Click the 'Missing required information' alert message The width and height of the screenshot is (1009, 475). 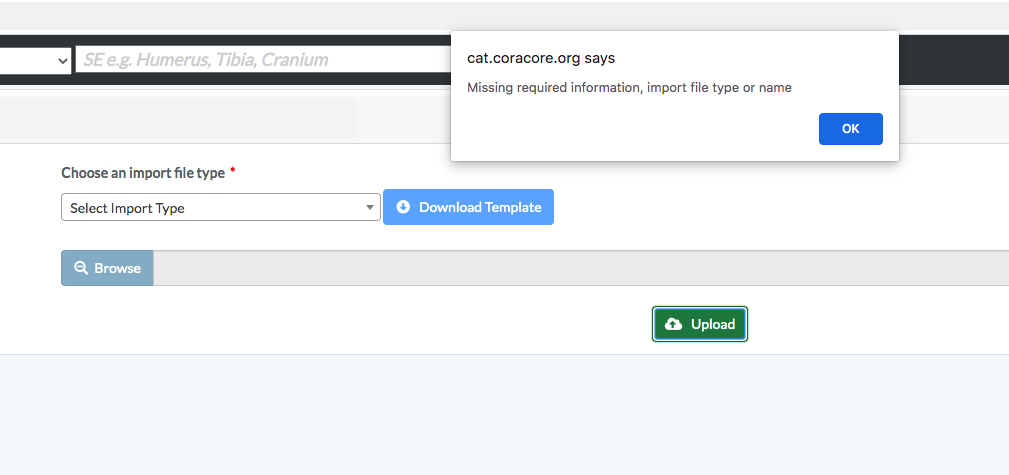[x=629, y=88]
